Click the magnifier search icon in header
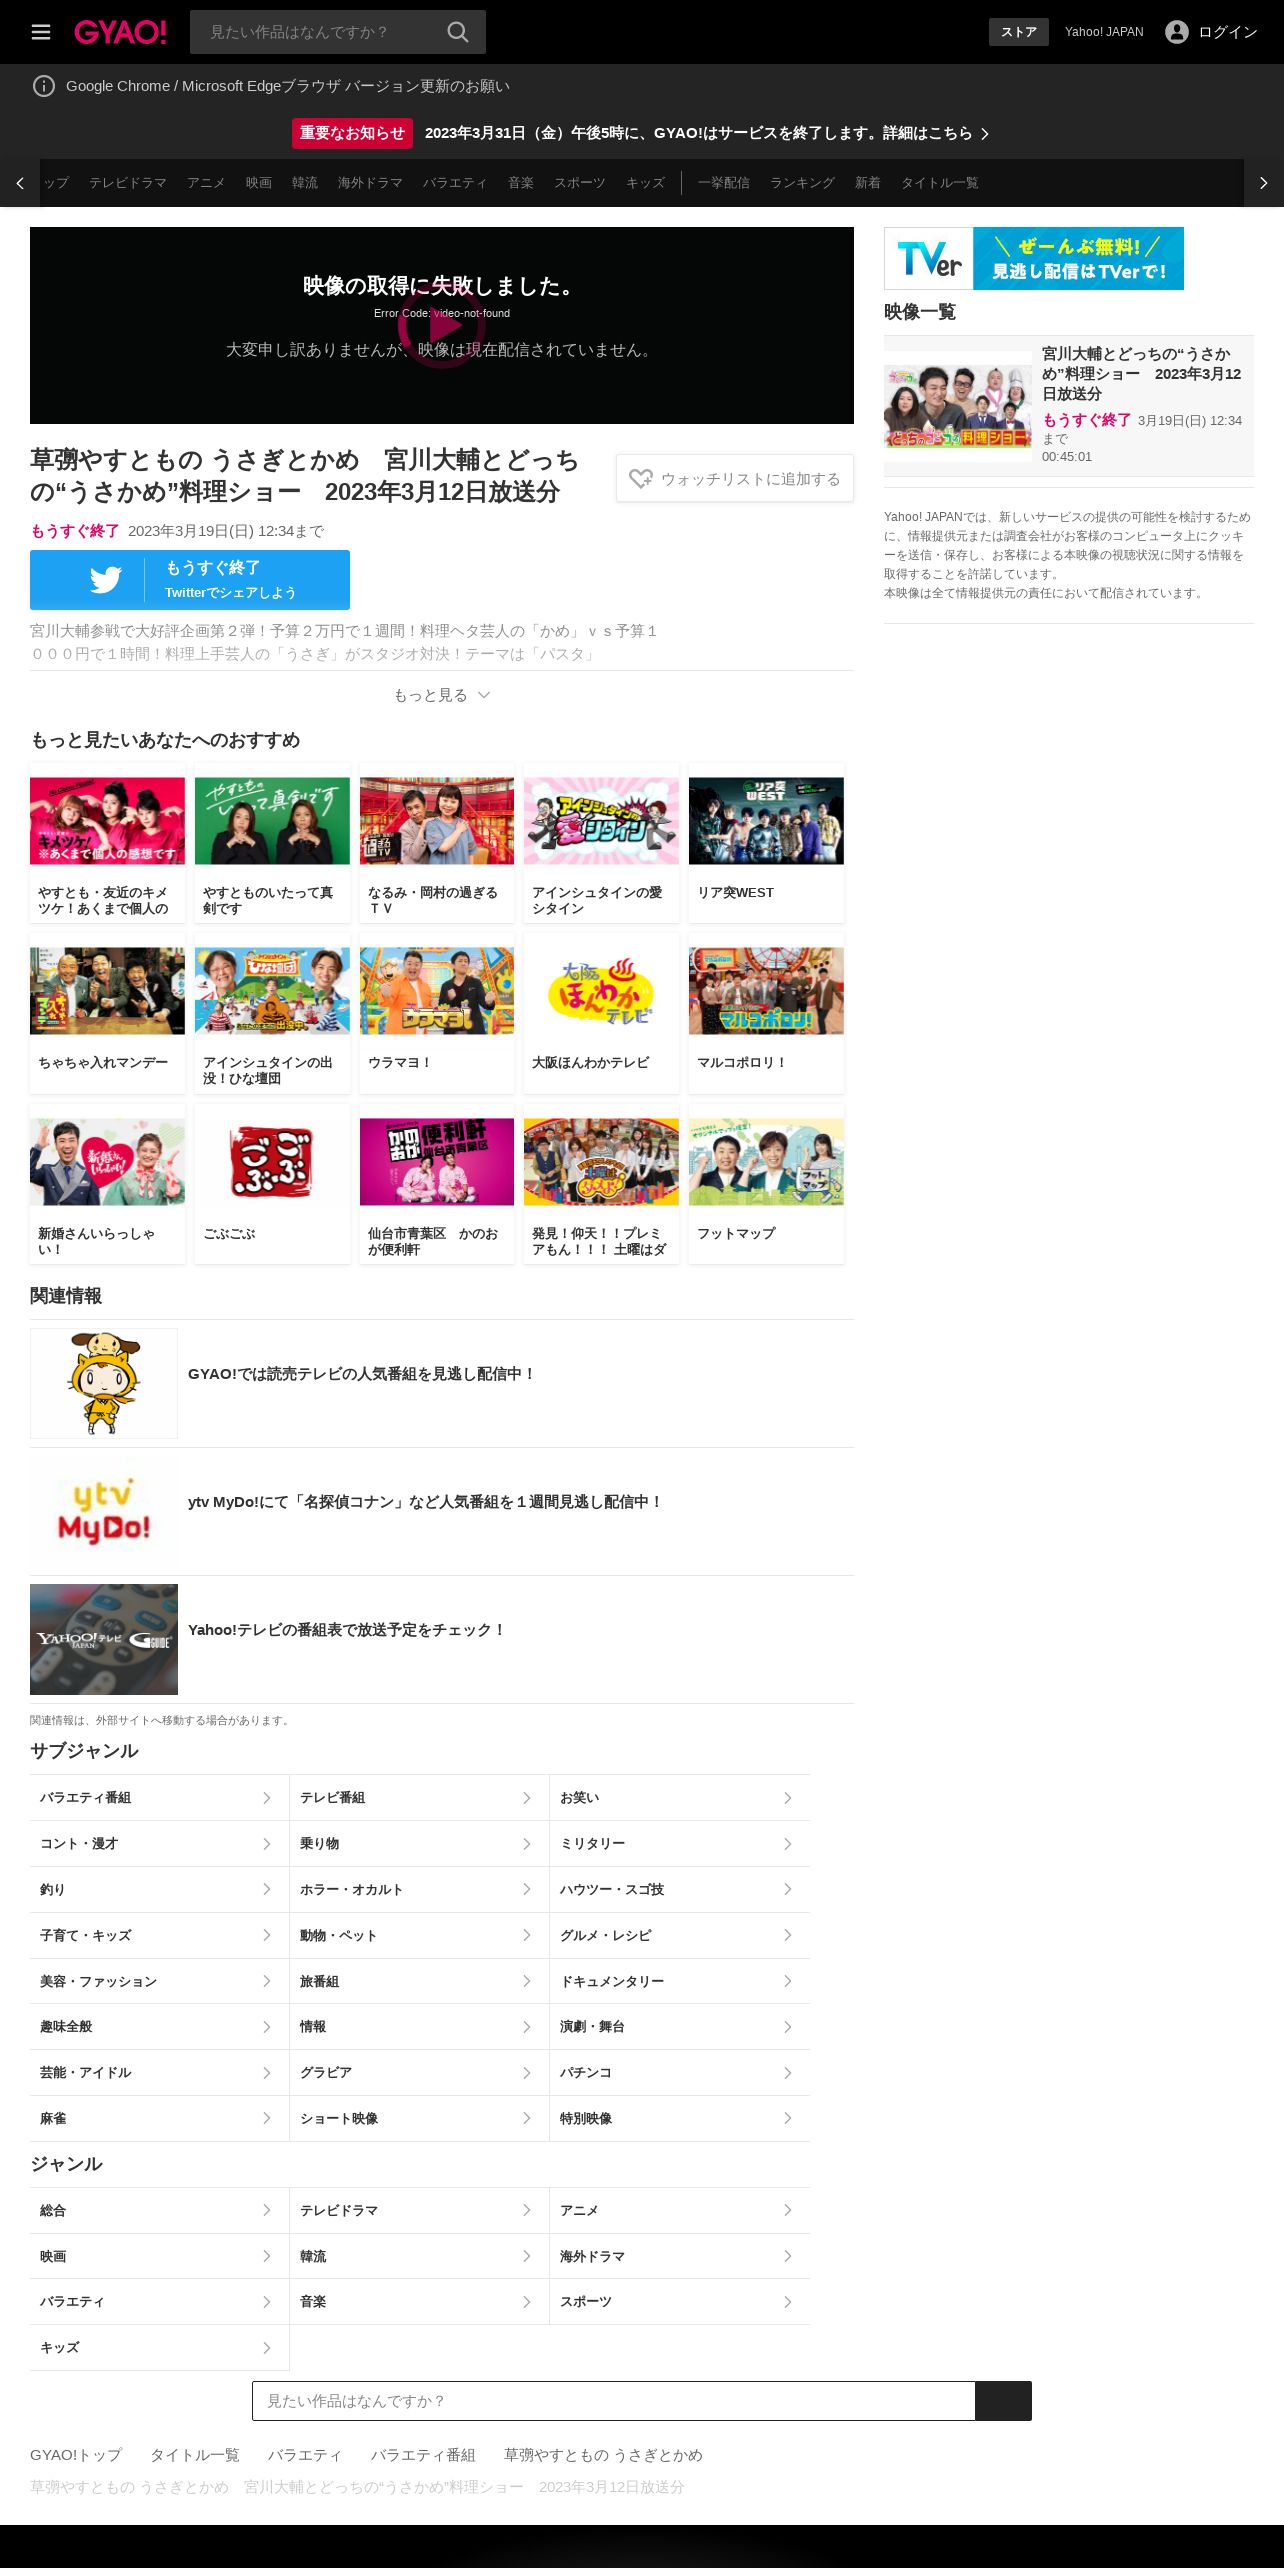Image resolution: width=1284 pixels, height=2568 pixels. tap(458, 32)
